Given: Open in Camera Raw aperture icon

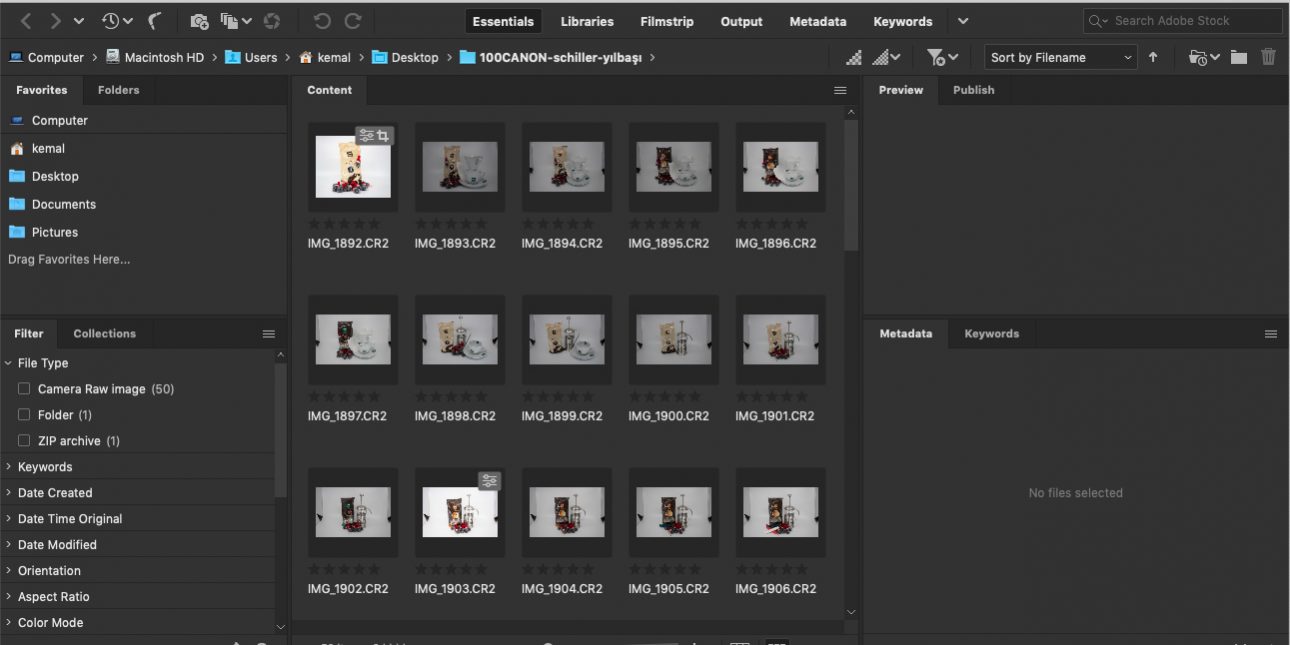Looking at the screenshot, I should (x=272, y=21).
